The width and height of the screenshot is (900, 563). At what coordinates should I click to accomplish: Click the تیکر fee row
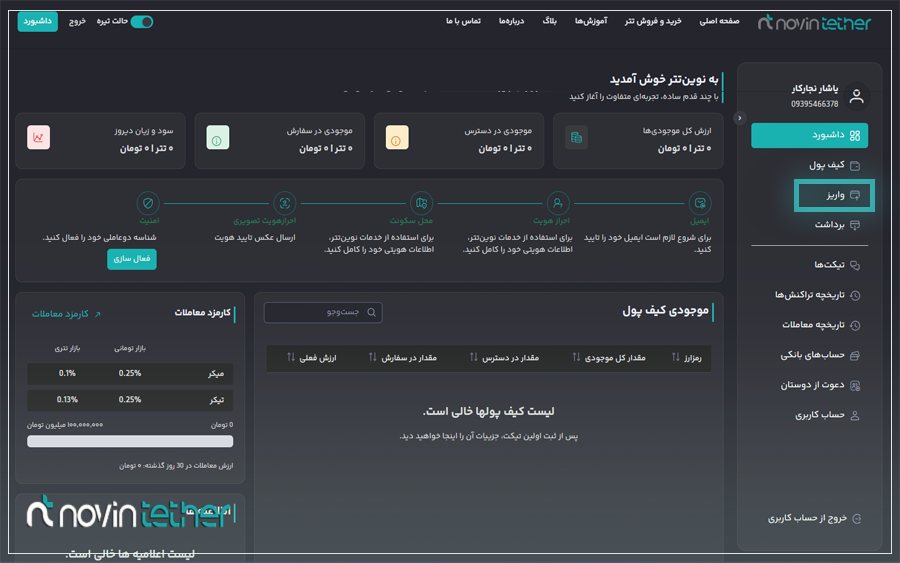[130, 400]
